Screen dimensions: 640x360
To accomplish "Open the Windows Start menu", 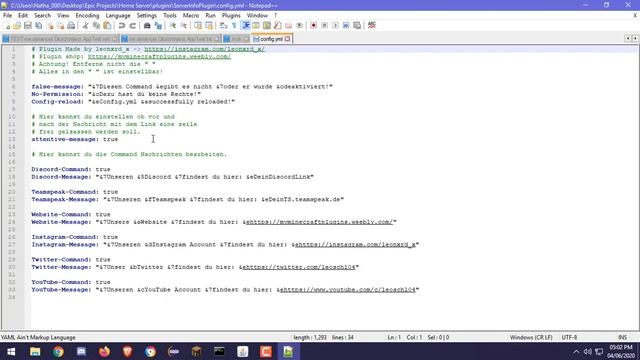I will click(11, 351).
